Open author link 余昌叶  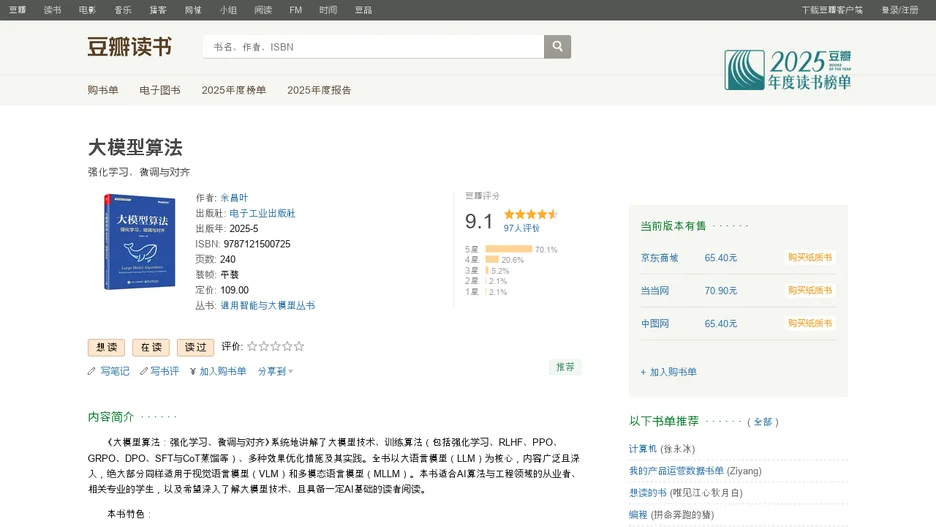[234, 198]
